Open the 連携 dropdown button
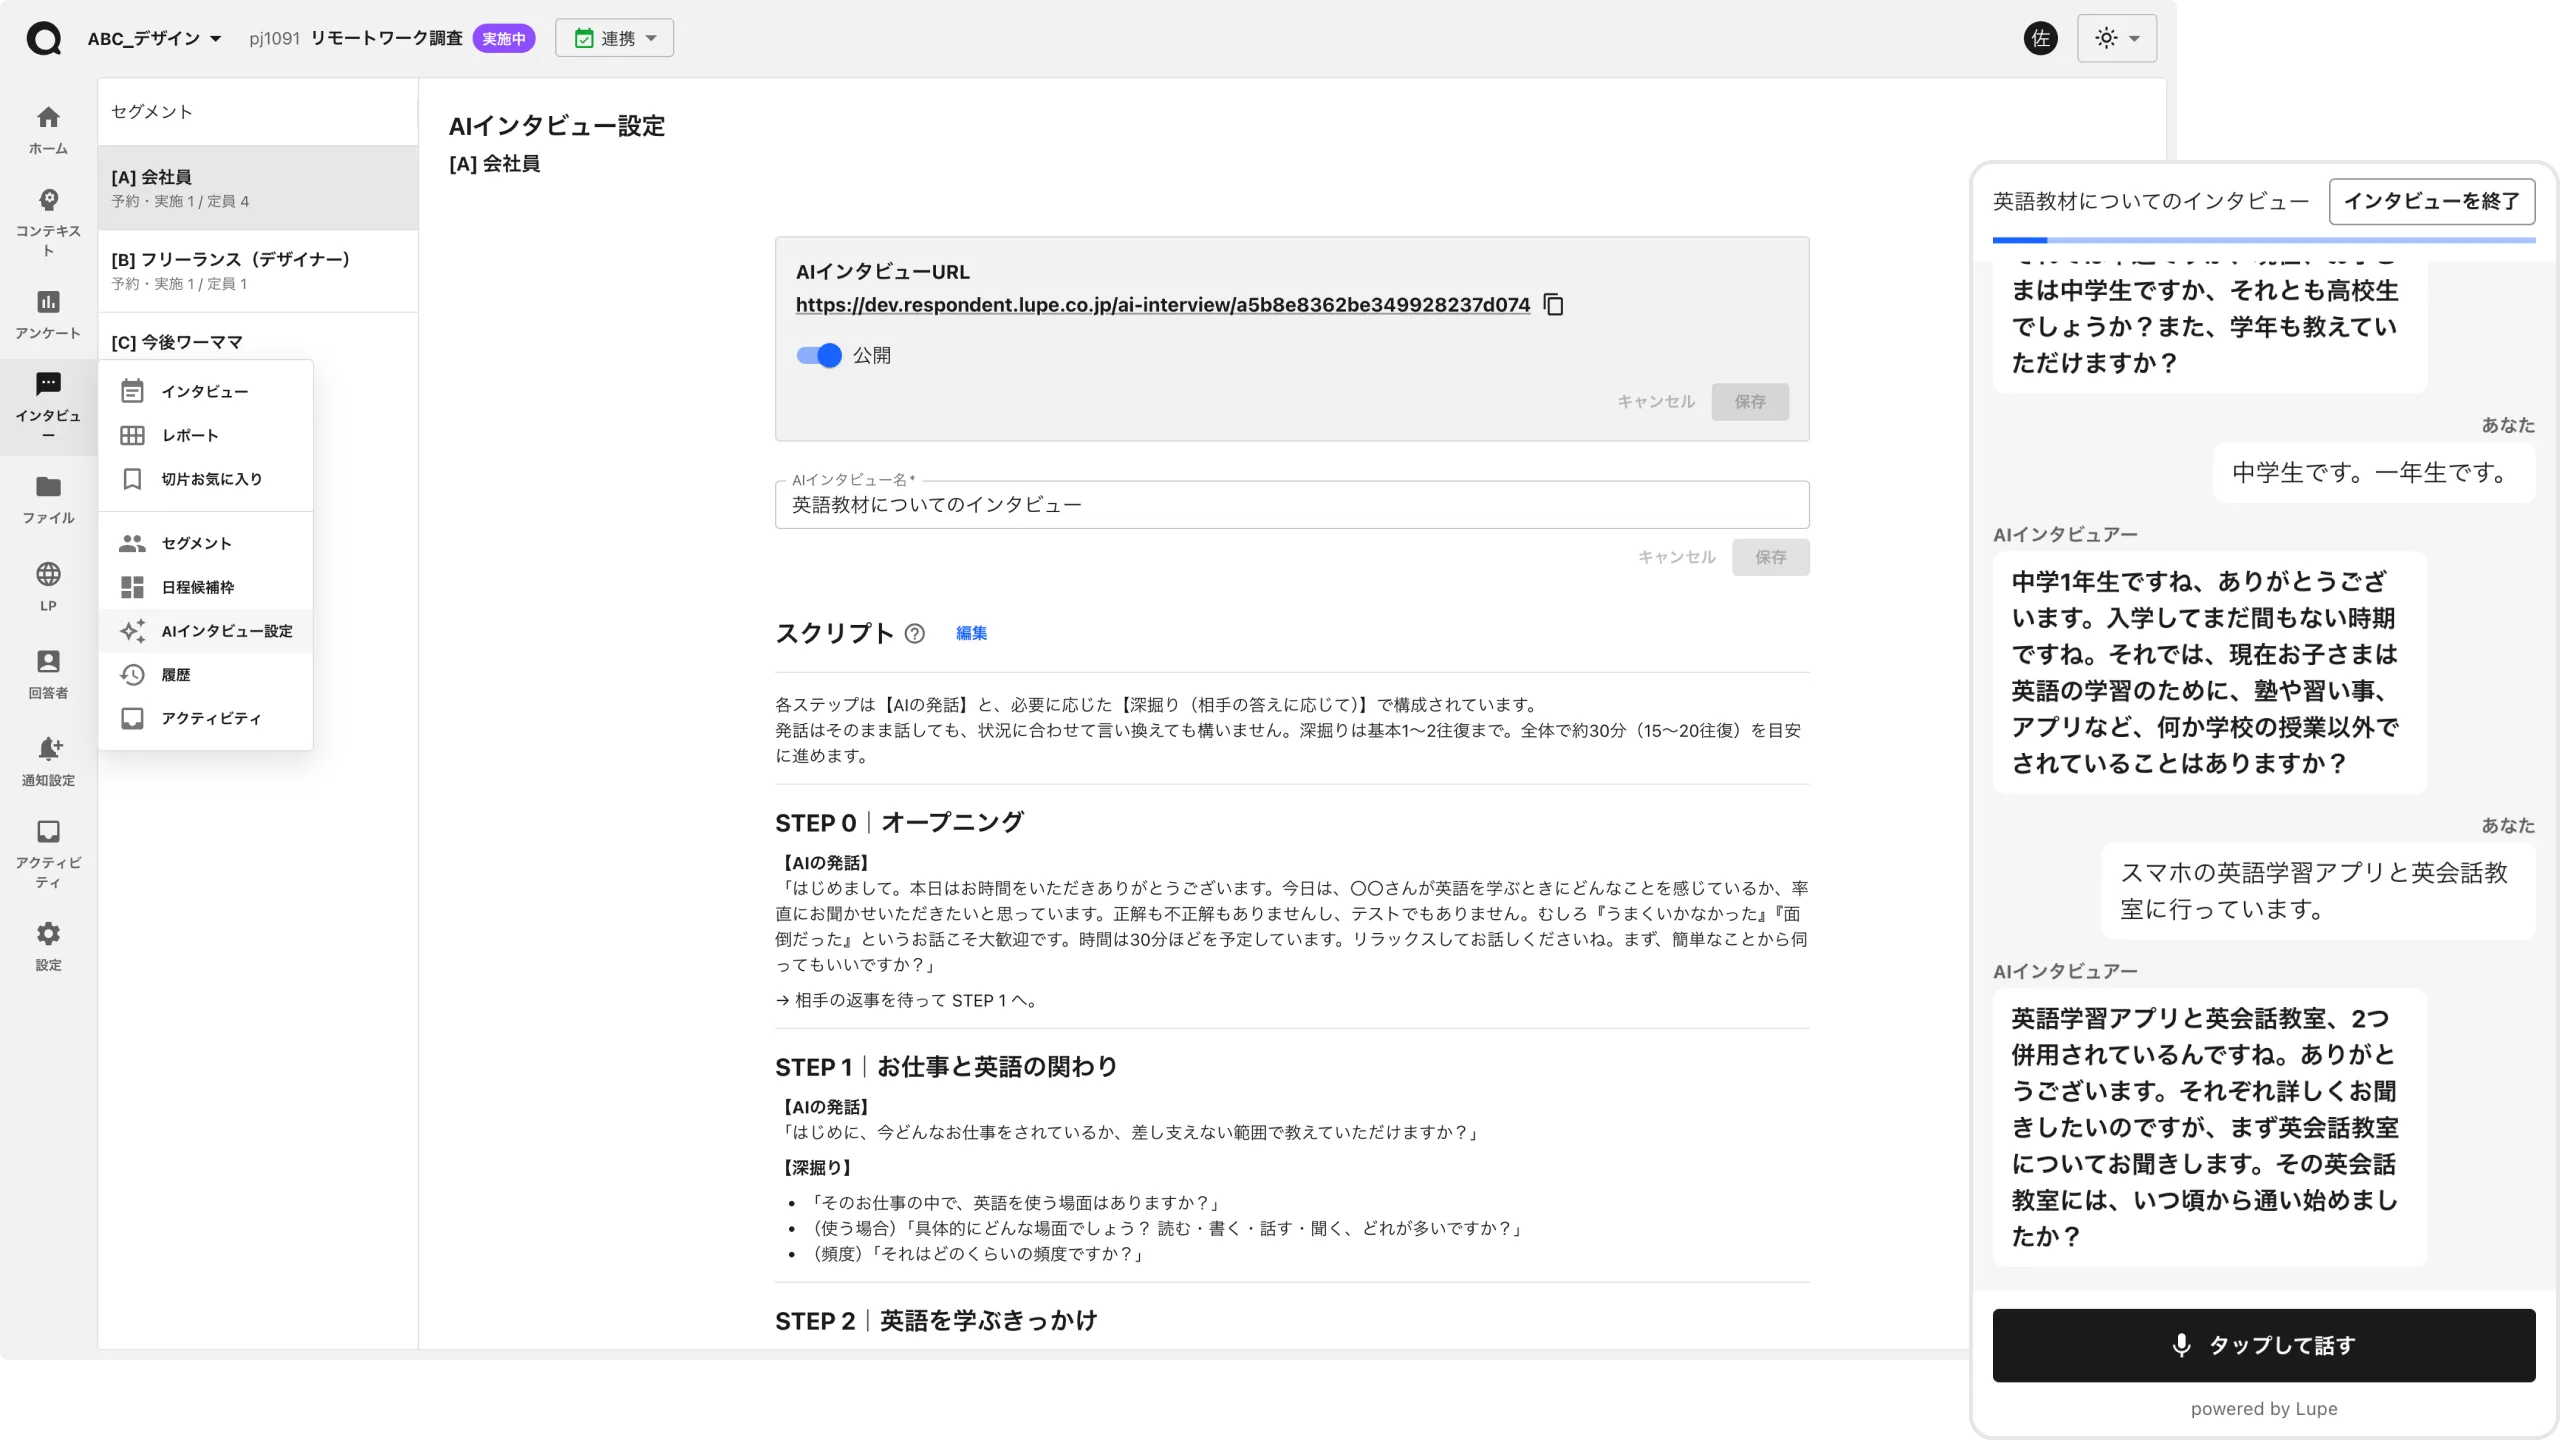This screenshot has height=1440, width=2560. click(x=614, y=38)
